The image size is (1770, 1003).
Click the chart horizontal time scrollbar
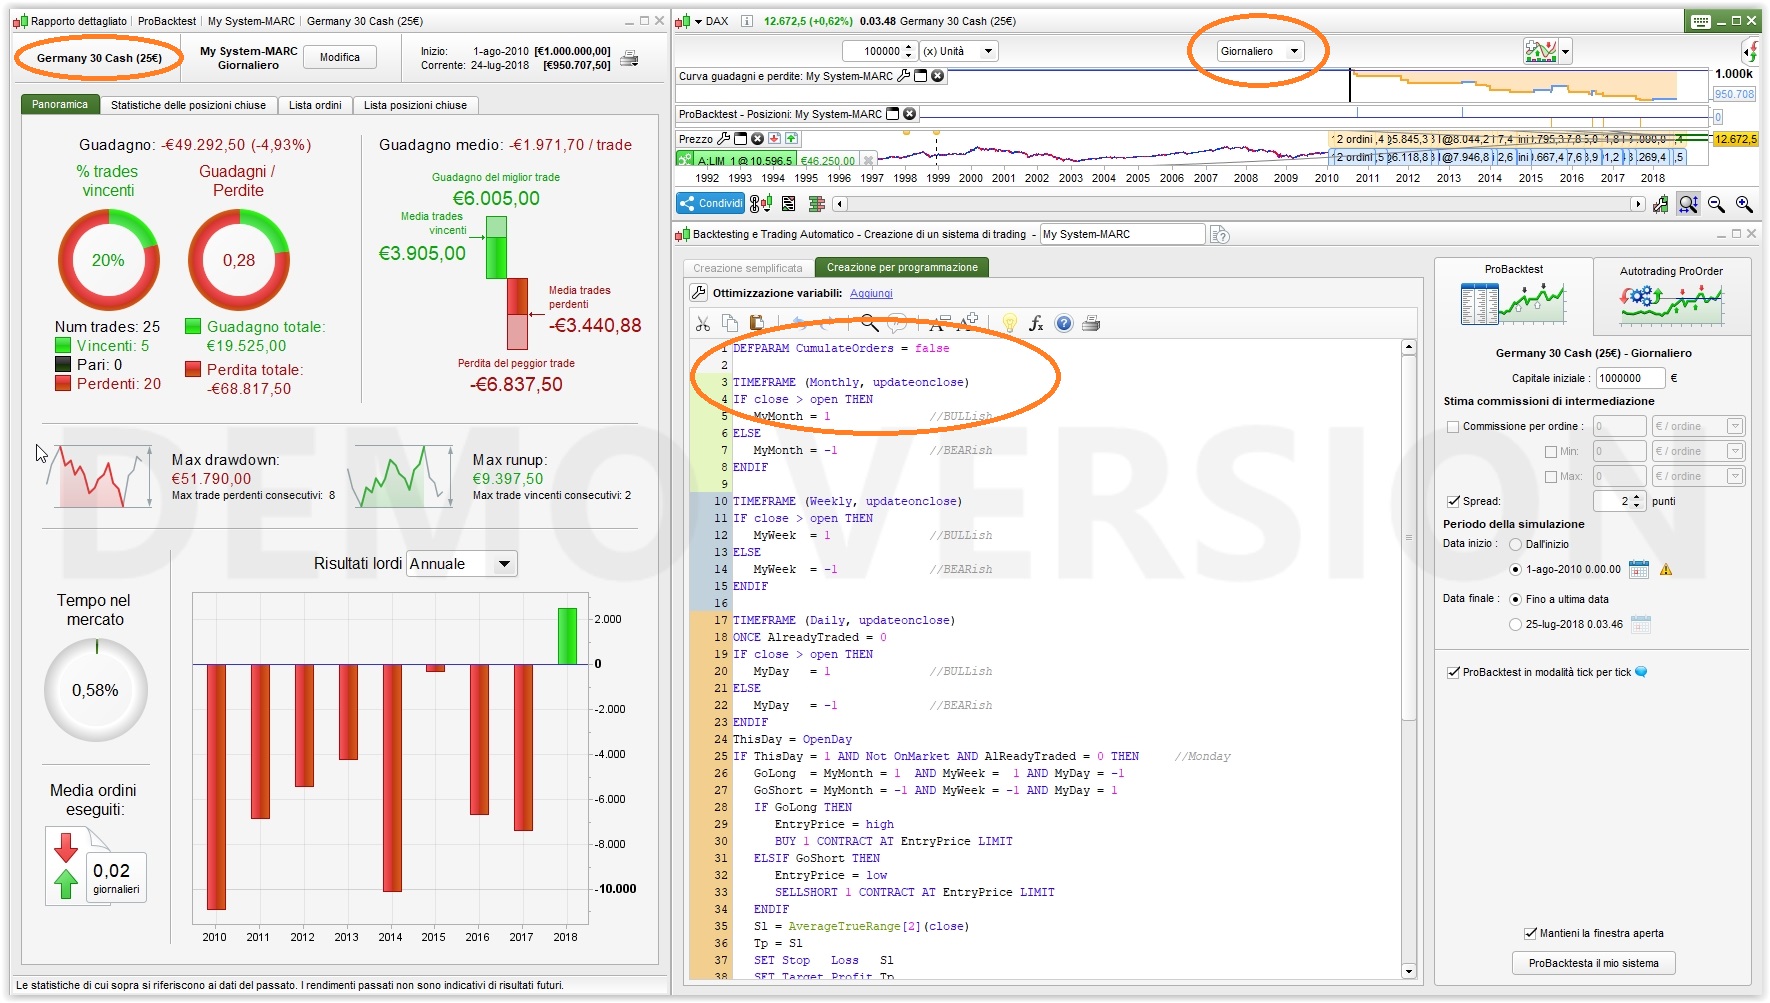click(x=1238, y=204)
